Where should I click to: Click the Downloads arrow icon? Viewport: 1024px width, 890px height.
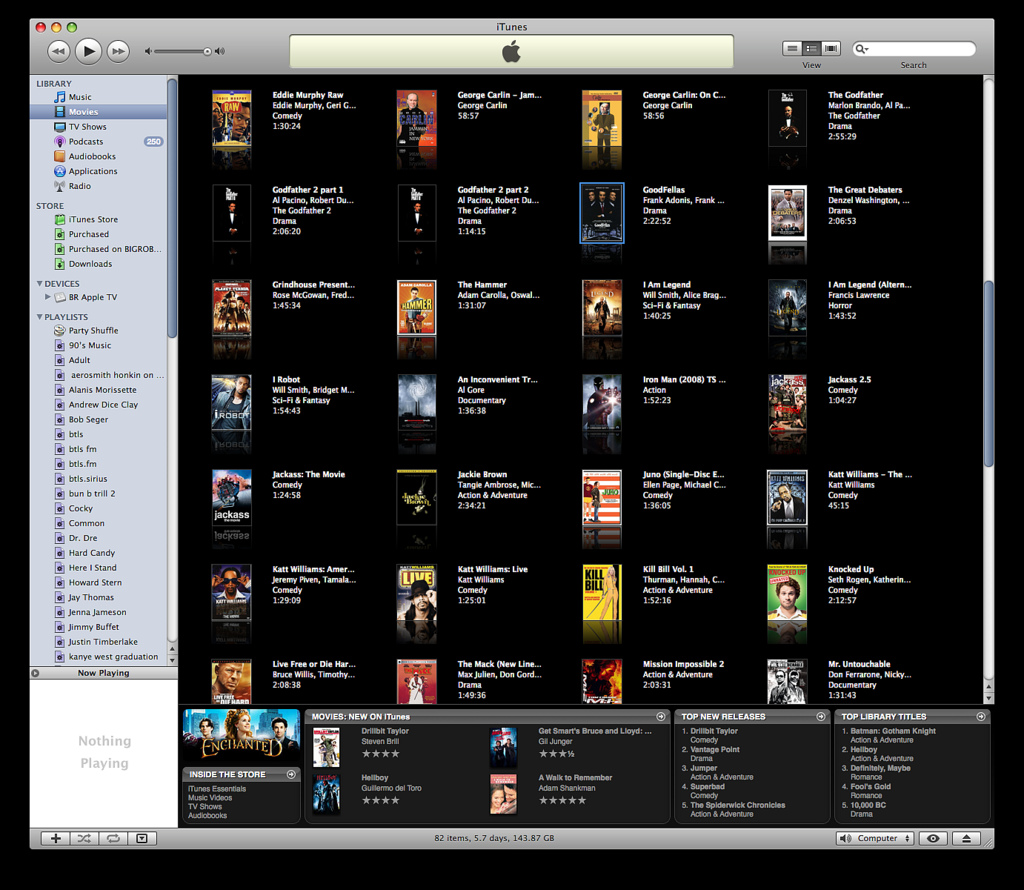point(59,264)
